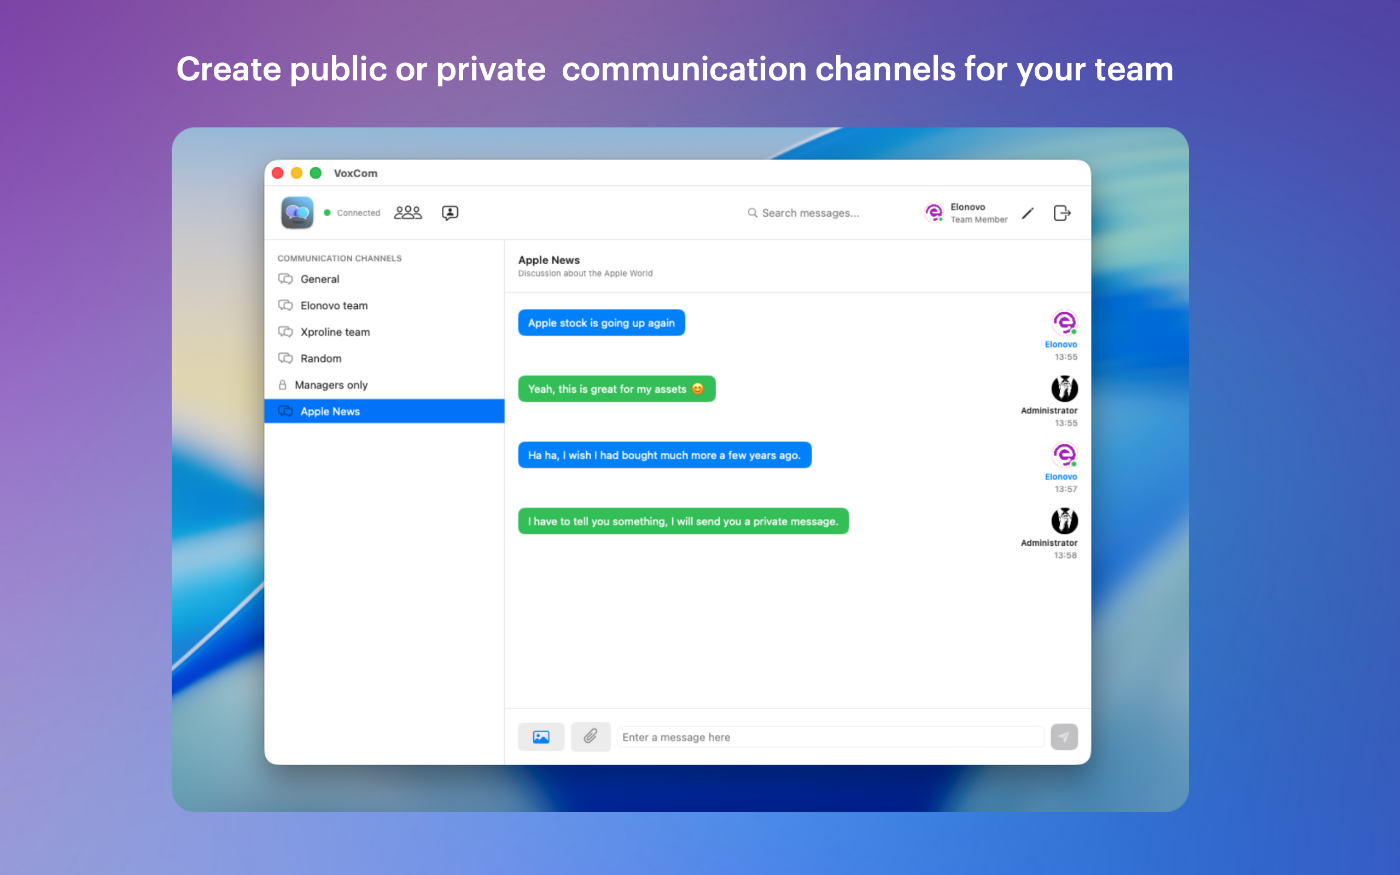The image size is (1400, 875).
Task: Click the VoxCom app logo
Action: pyautogui.click(x=297, y=213)
